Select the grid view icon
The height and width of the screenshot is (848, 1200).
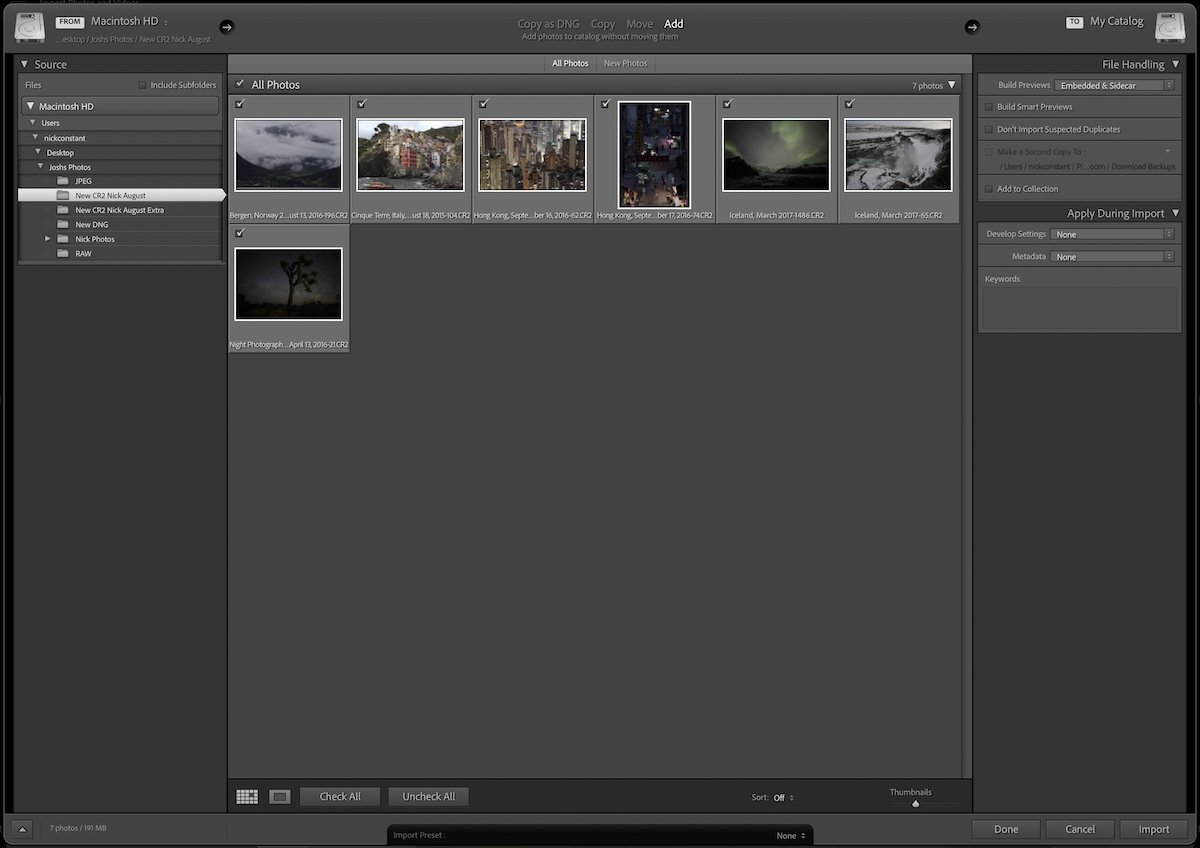point(246,796)
